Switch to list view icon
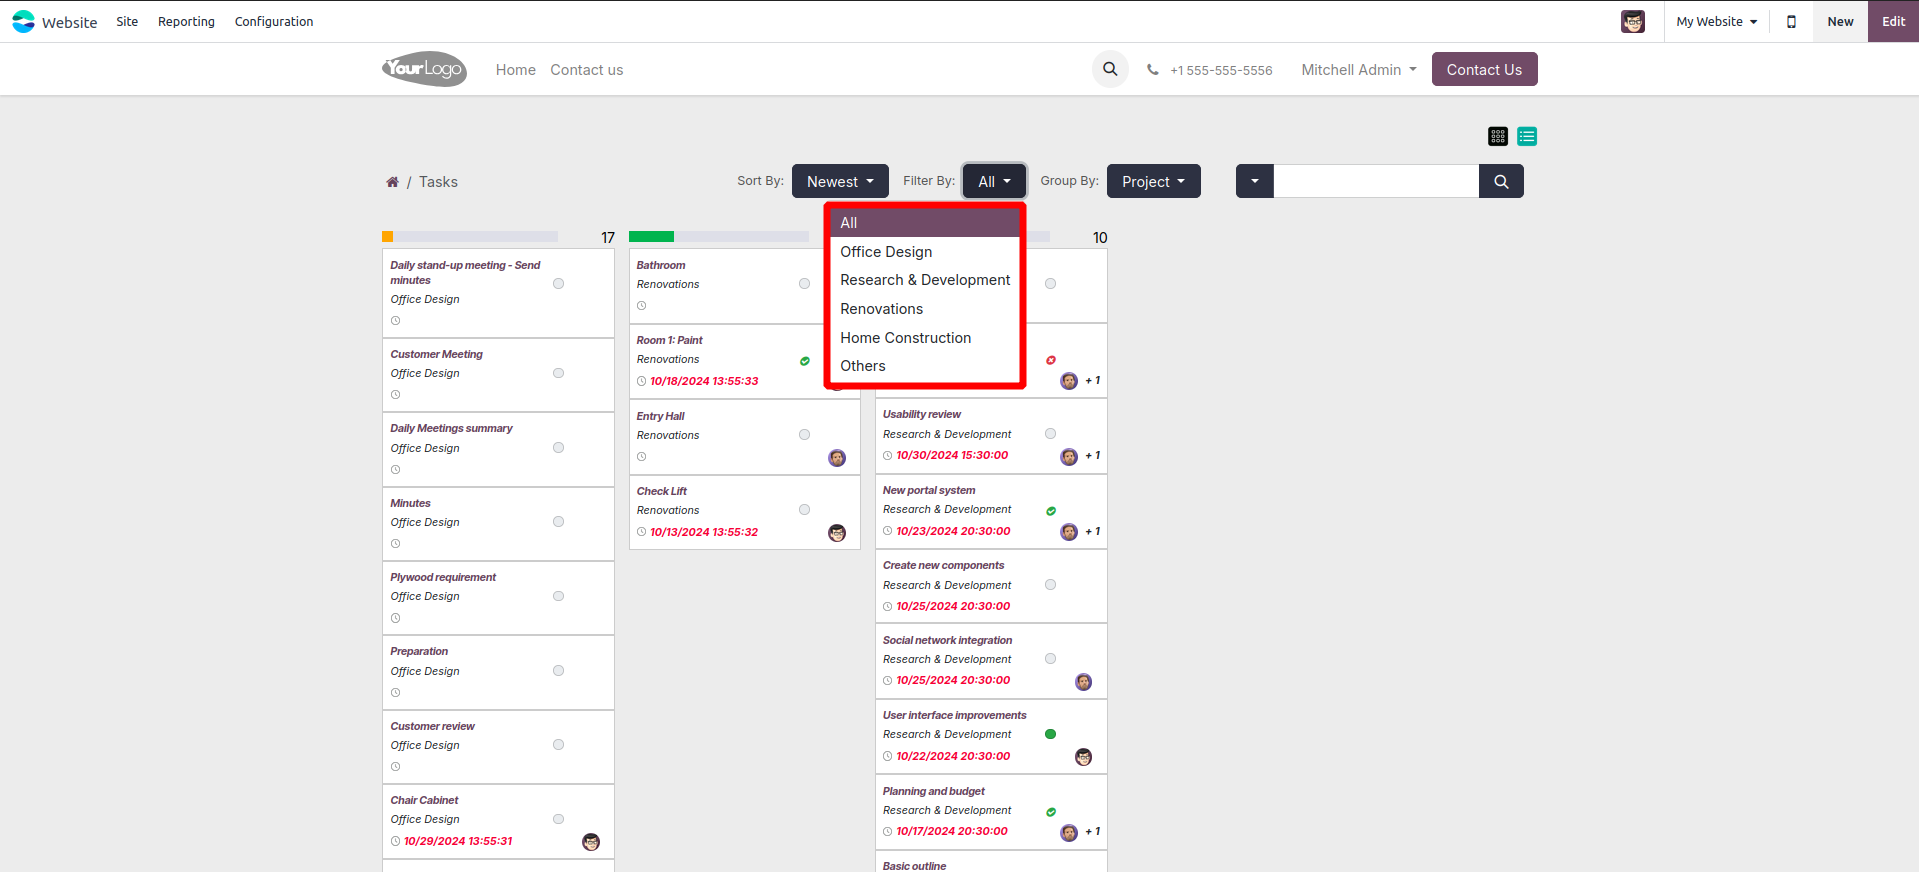Image resolution: width=1919 pixels, height=872 pixels. tap(1527, 136)
